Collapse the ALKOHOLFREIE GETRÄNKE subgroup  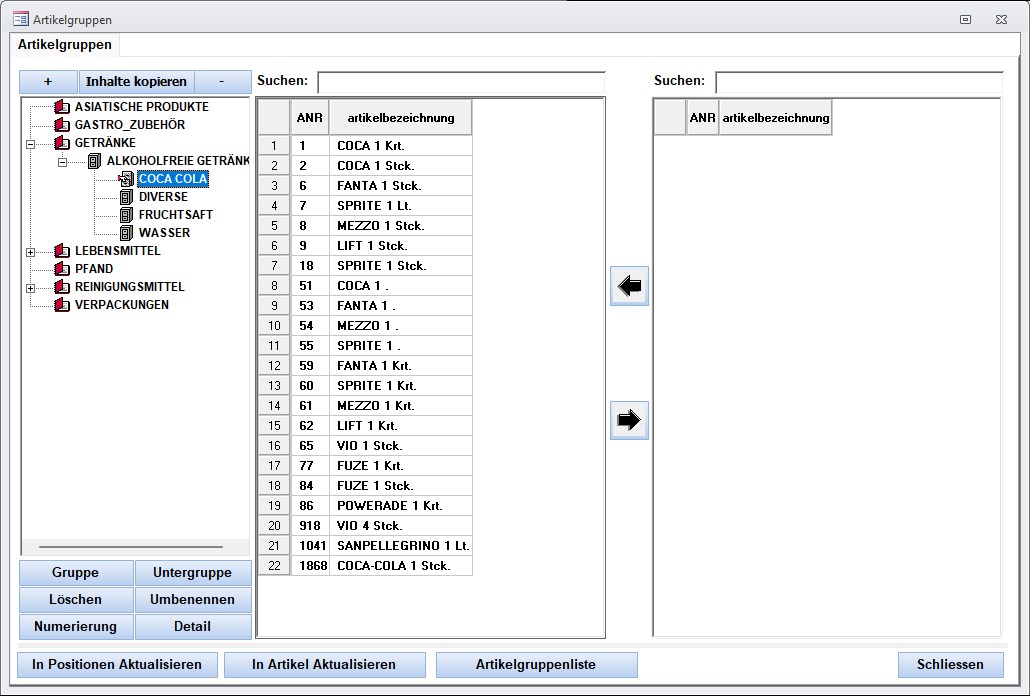click(62, 162)
